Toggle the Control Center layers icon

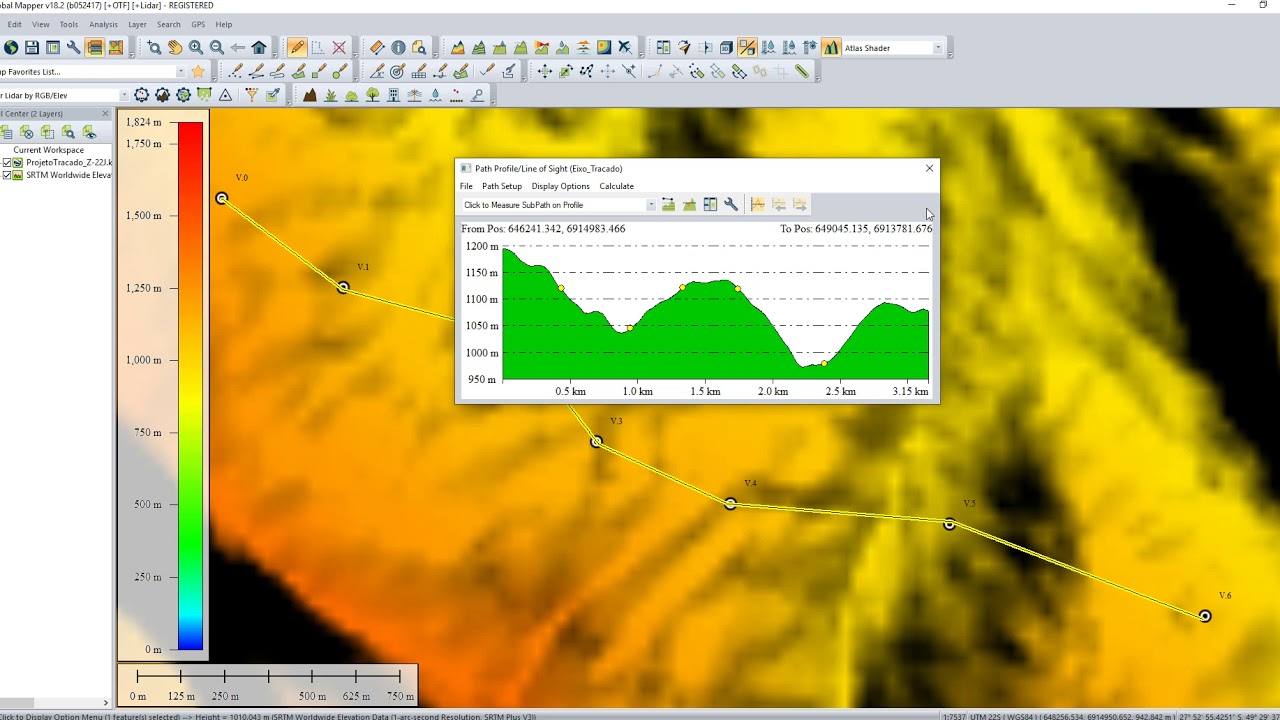[x=95, y=47]
